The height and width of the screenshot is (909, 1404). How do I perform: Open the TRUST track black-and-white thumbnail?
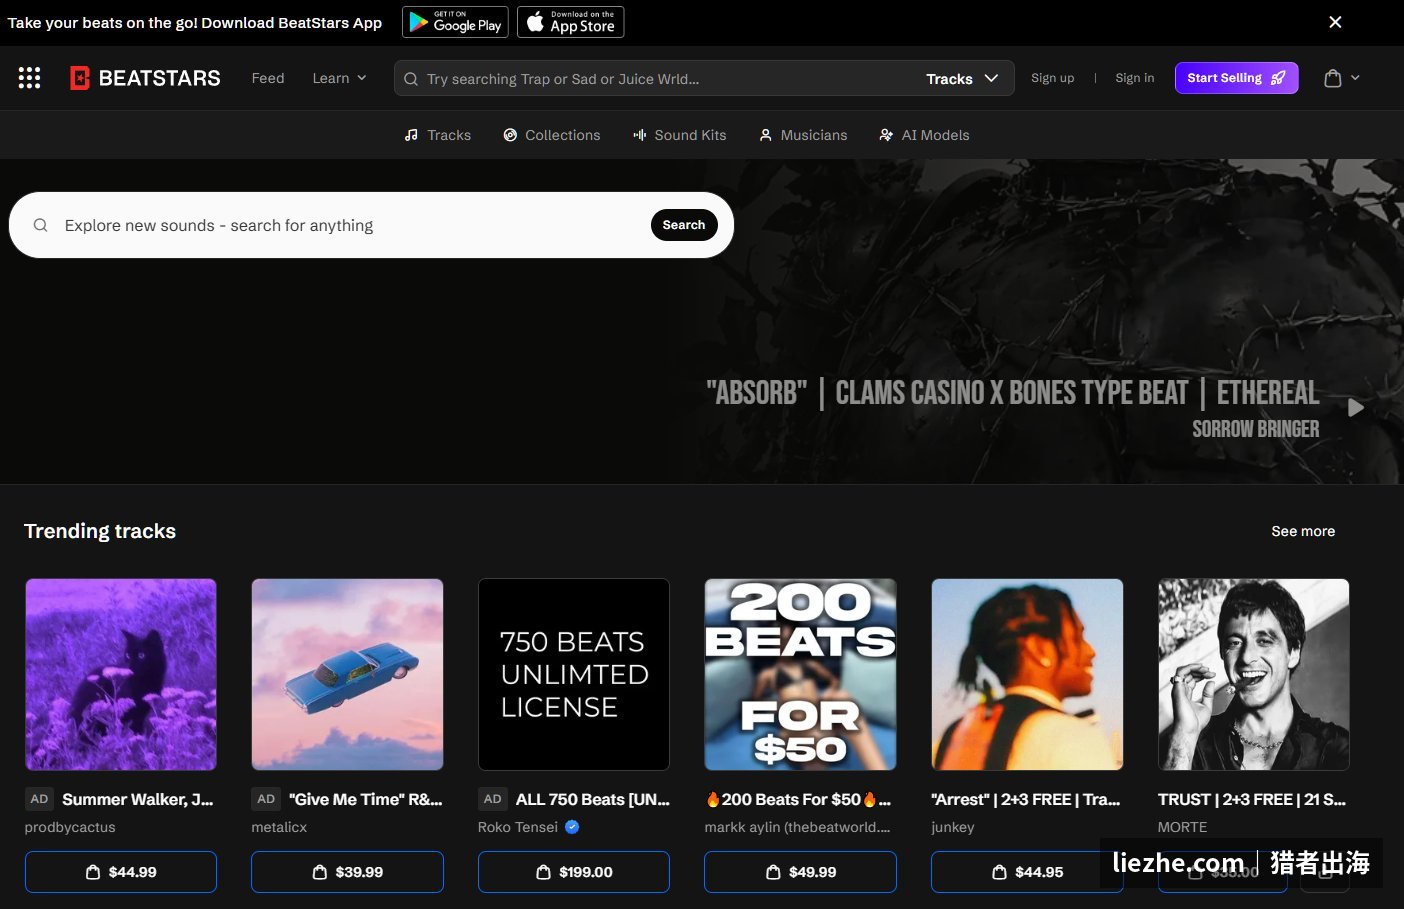[1254, 675]
